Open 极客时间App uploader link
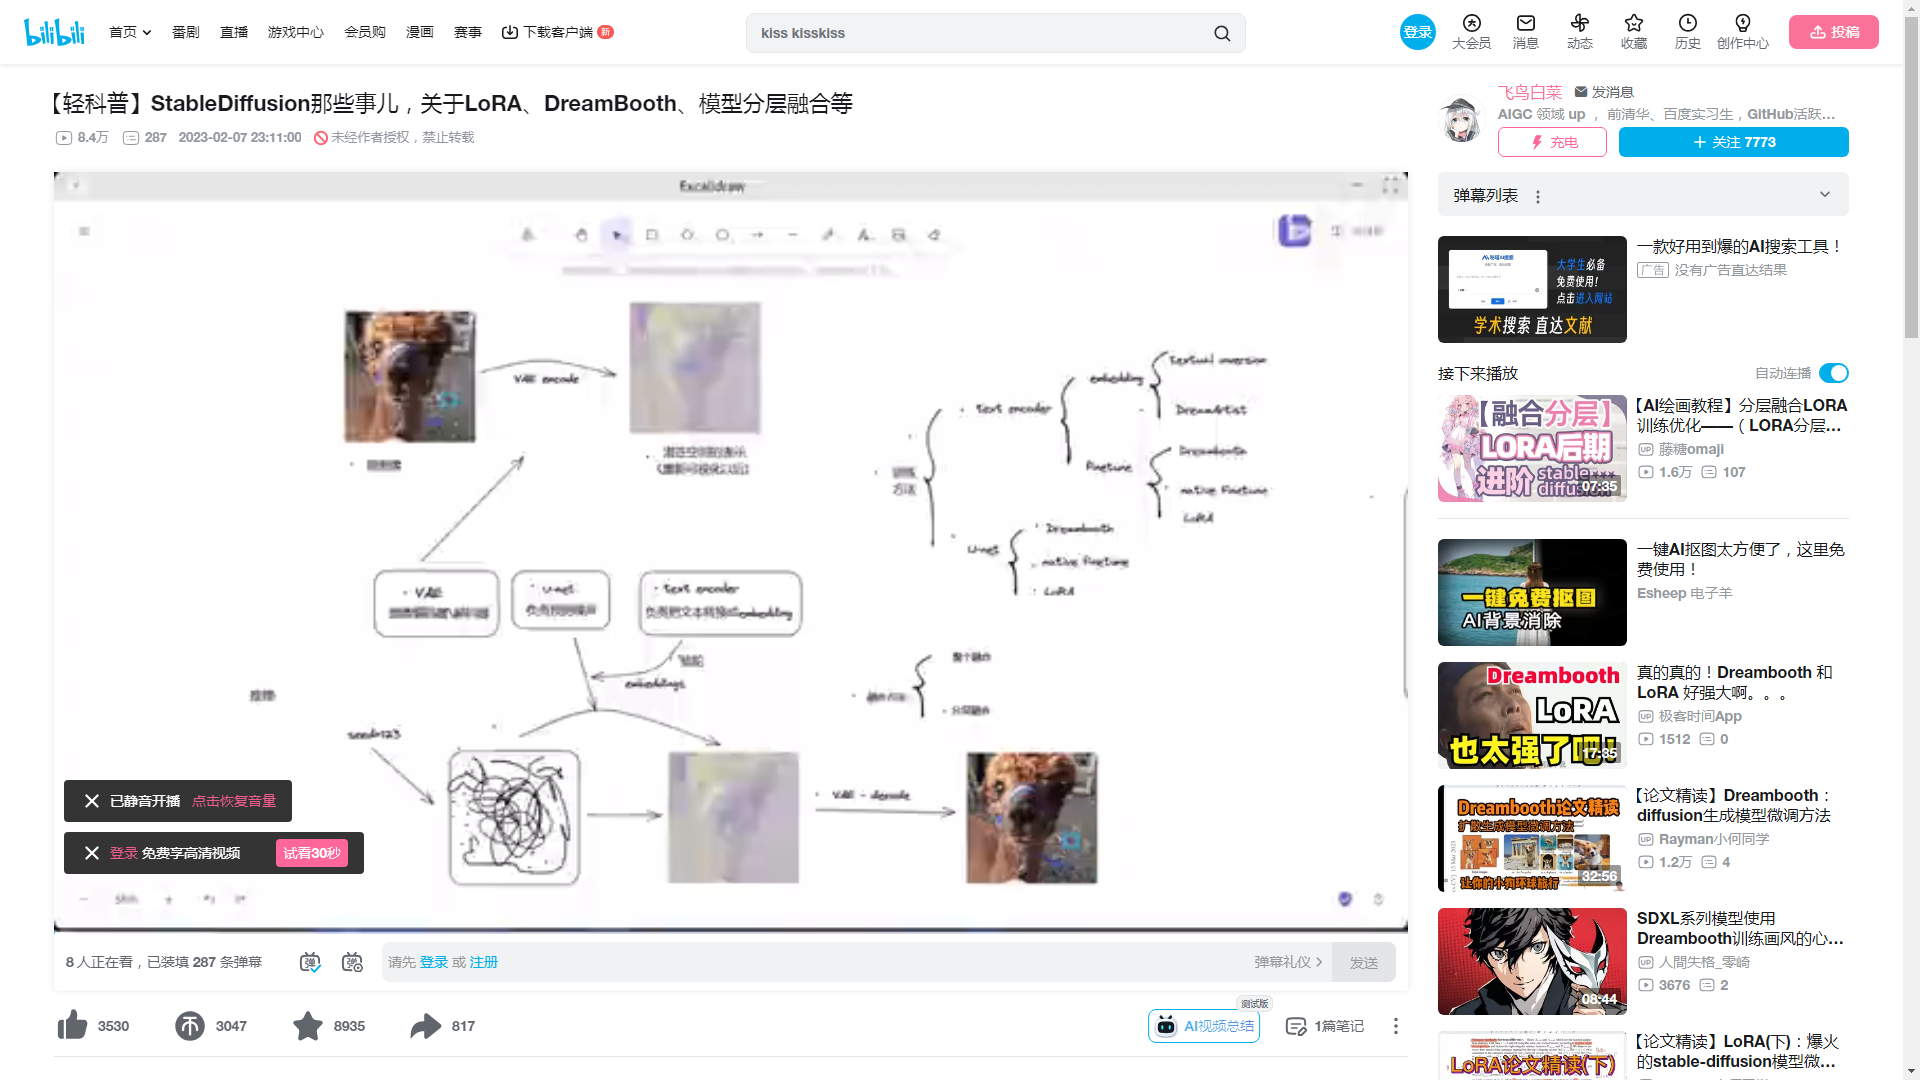Viewport: 1920px width, 1080px height. point(1700,716)
